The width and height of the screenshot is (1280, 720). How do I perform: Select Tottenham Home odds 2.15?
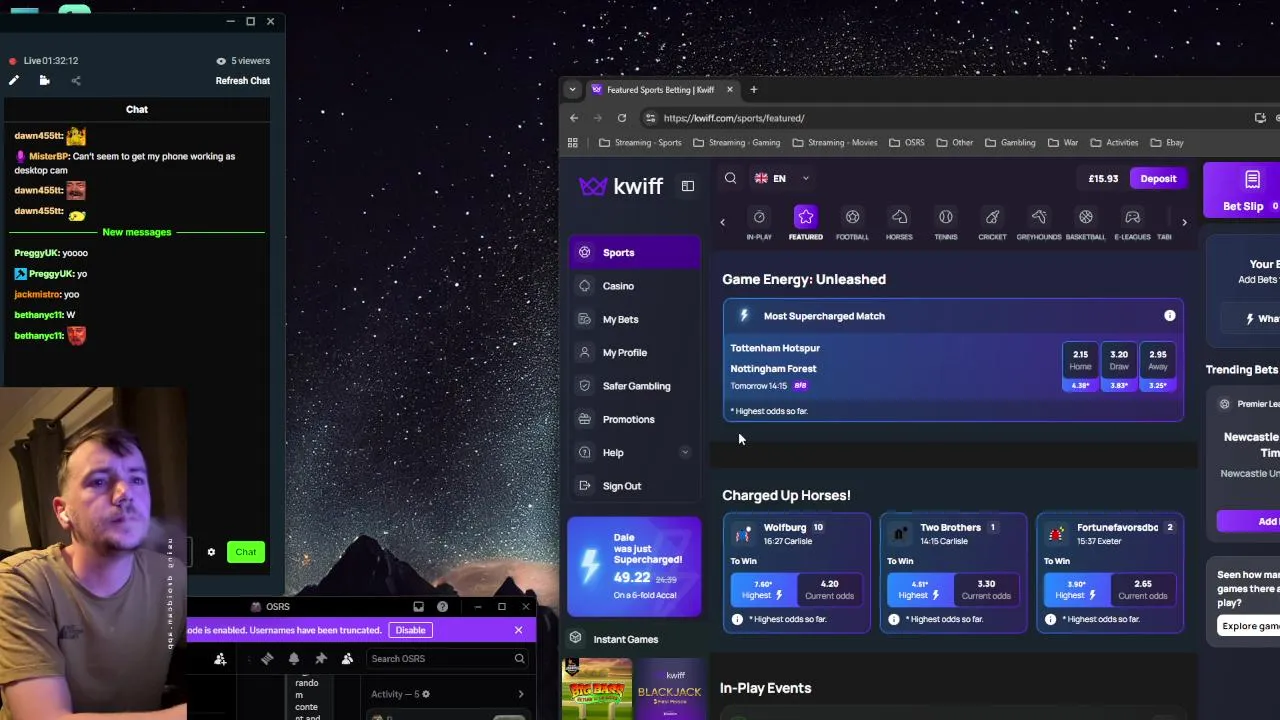coord(1080,367)
